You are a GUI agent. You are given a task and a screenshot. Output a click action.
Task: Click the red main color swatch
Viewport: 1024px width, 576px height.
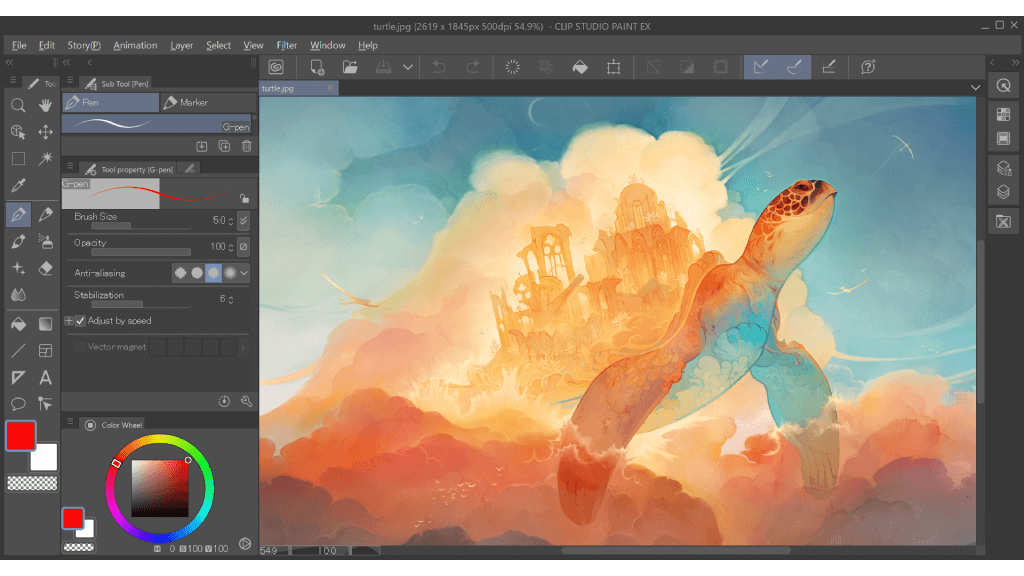point(20,436)
